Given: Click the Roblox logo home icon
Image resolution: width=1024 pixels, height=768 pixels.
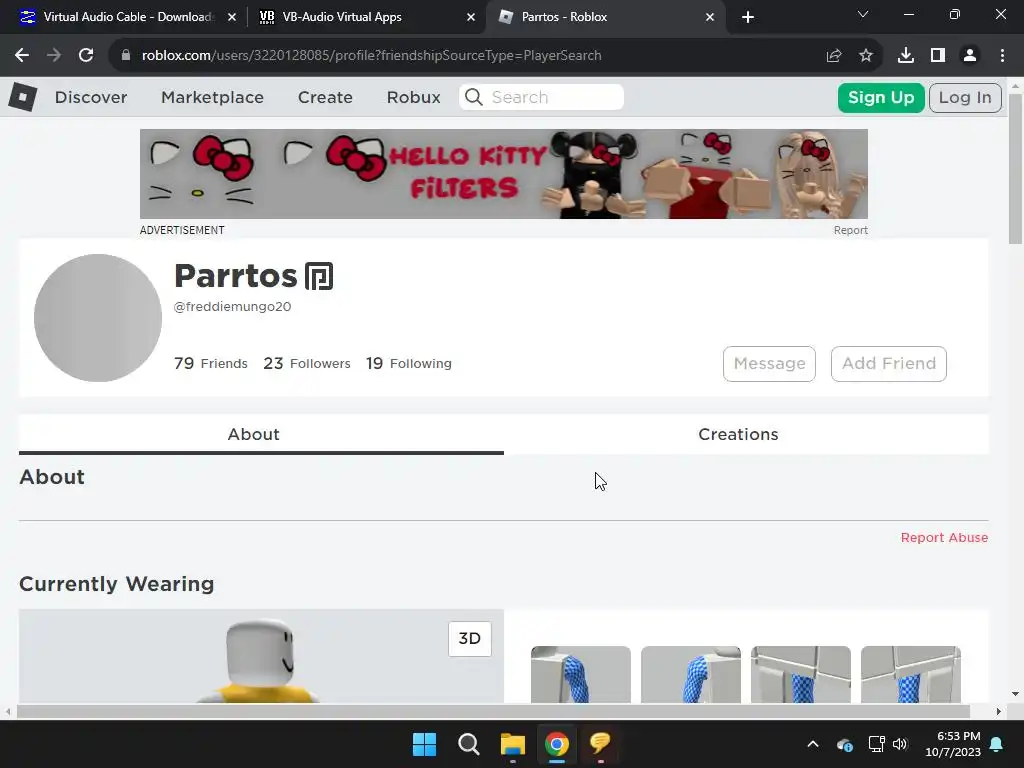Looking at the screenshot, I should point(23,97).
